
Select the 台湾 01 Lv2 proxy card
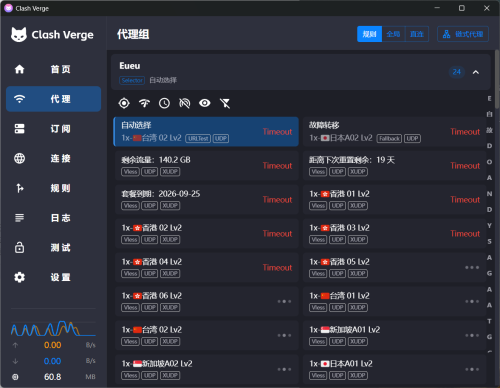[395, 301]
